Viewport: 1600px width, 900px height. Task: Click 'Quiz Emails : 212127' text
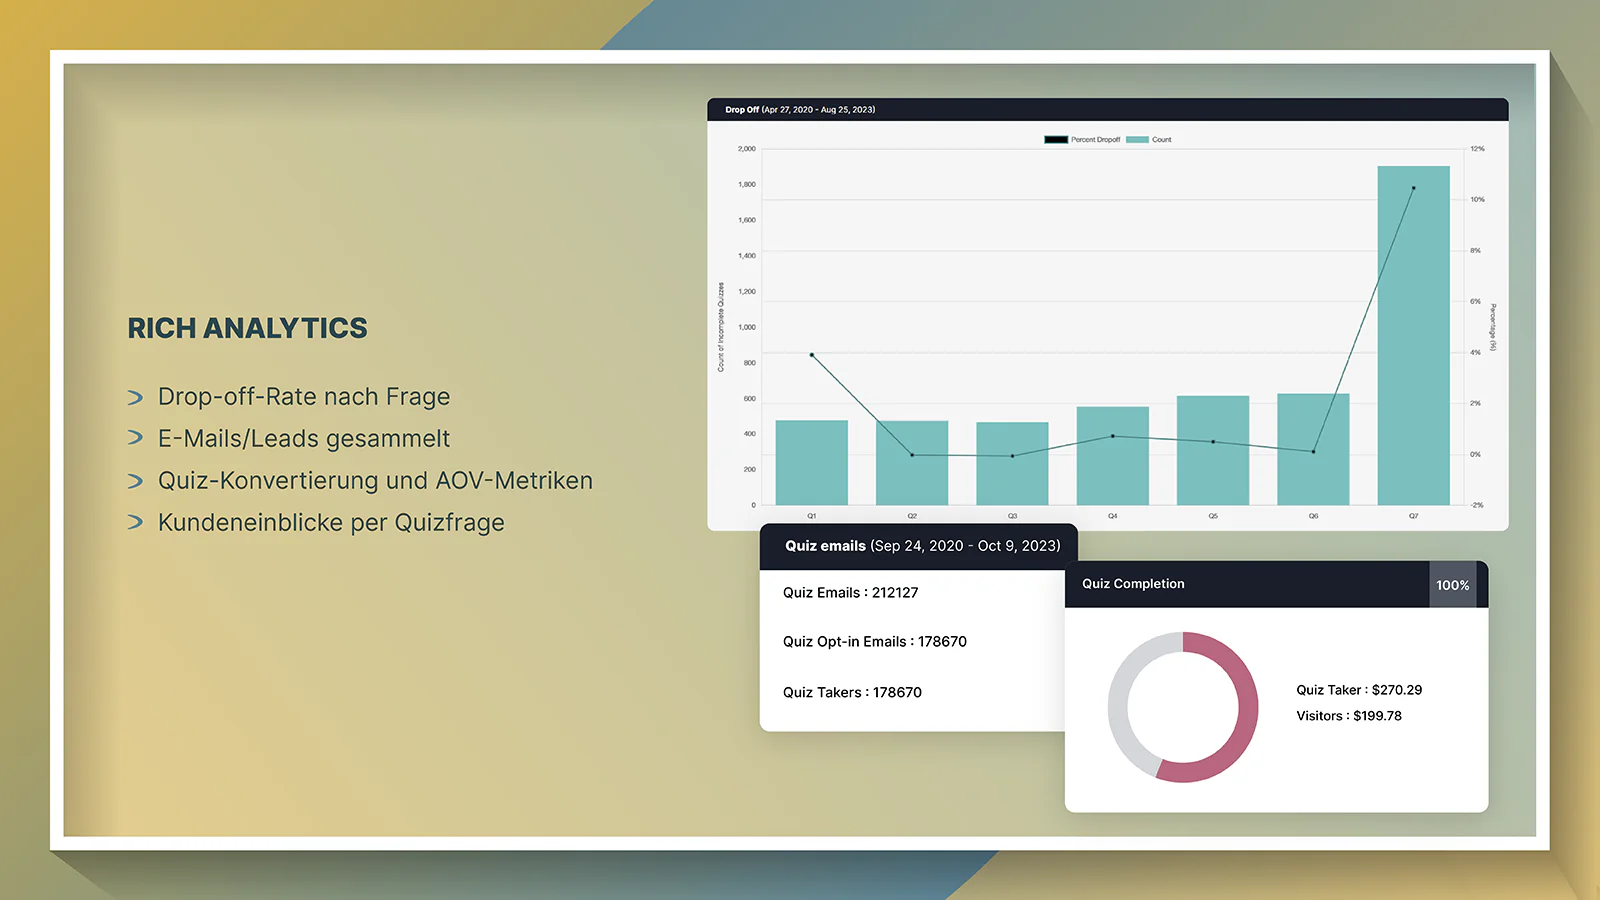pyautogui.click(x=850, y=593)
